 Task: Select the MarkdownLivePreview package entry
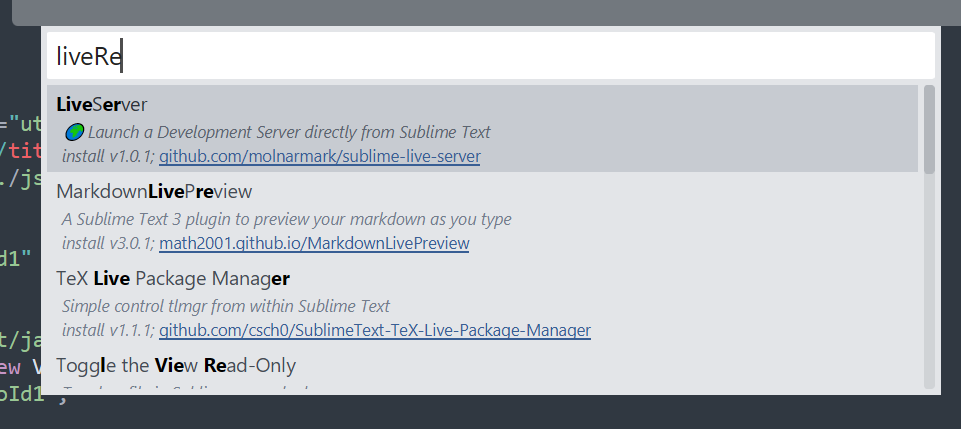click(482, 216)
